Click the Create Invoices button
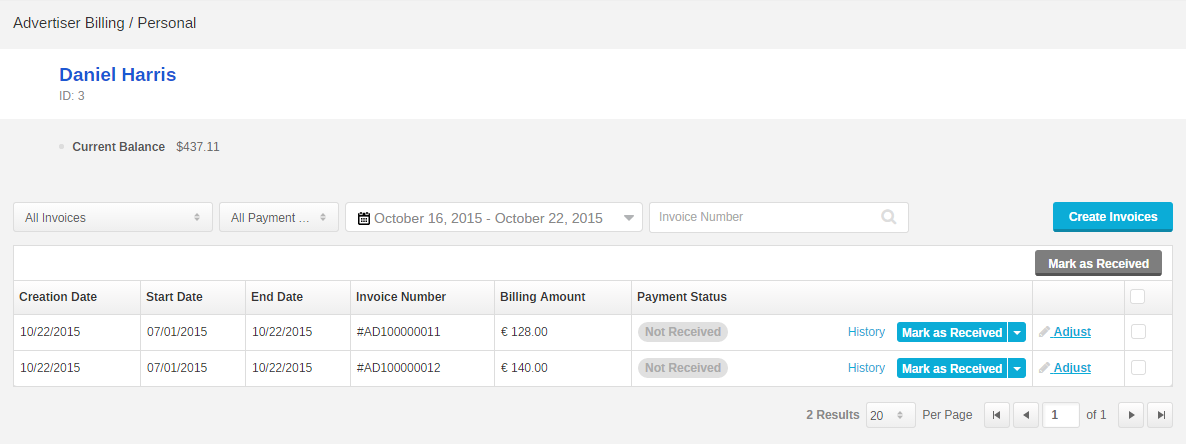The width and height of the screenshot is (1186, 444). click(x=1113, y=217)
